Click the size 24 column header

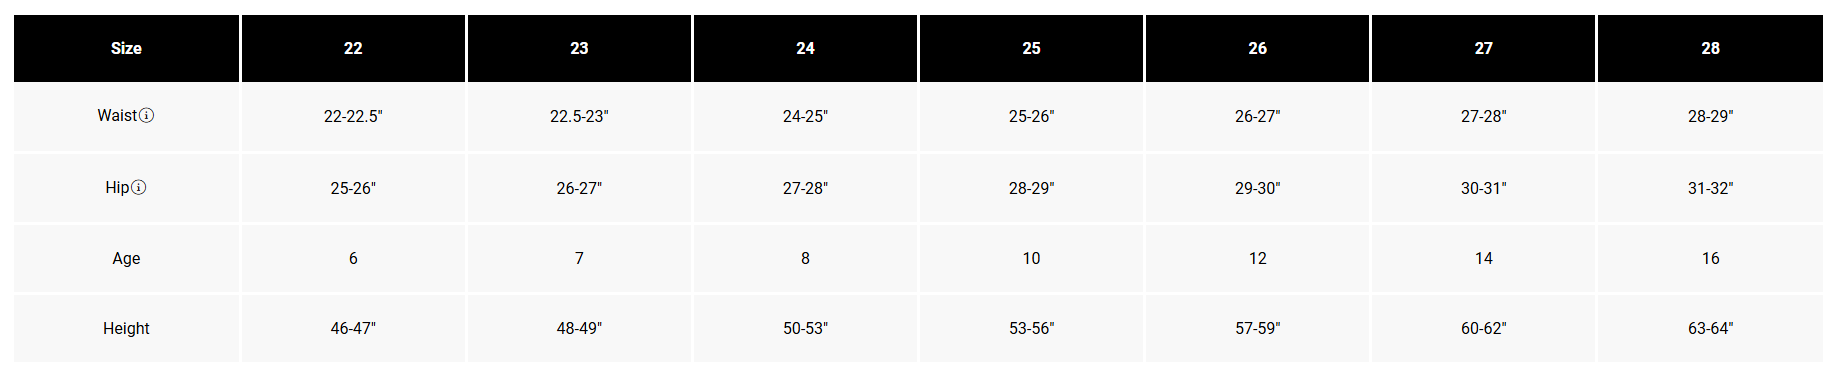(805, 48)
